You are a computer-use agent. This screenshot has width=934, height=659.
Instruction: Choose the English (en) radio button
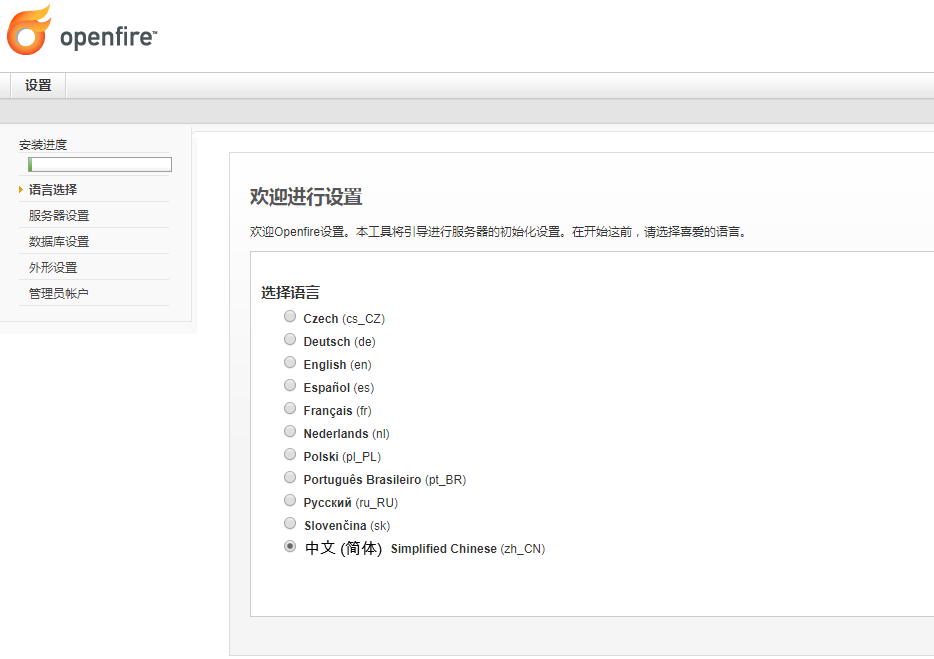point(290,362)
